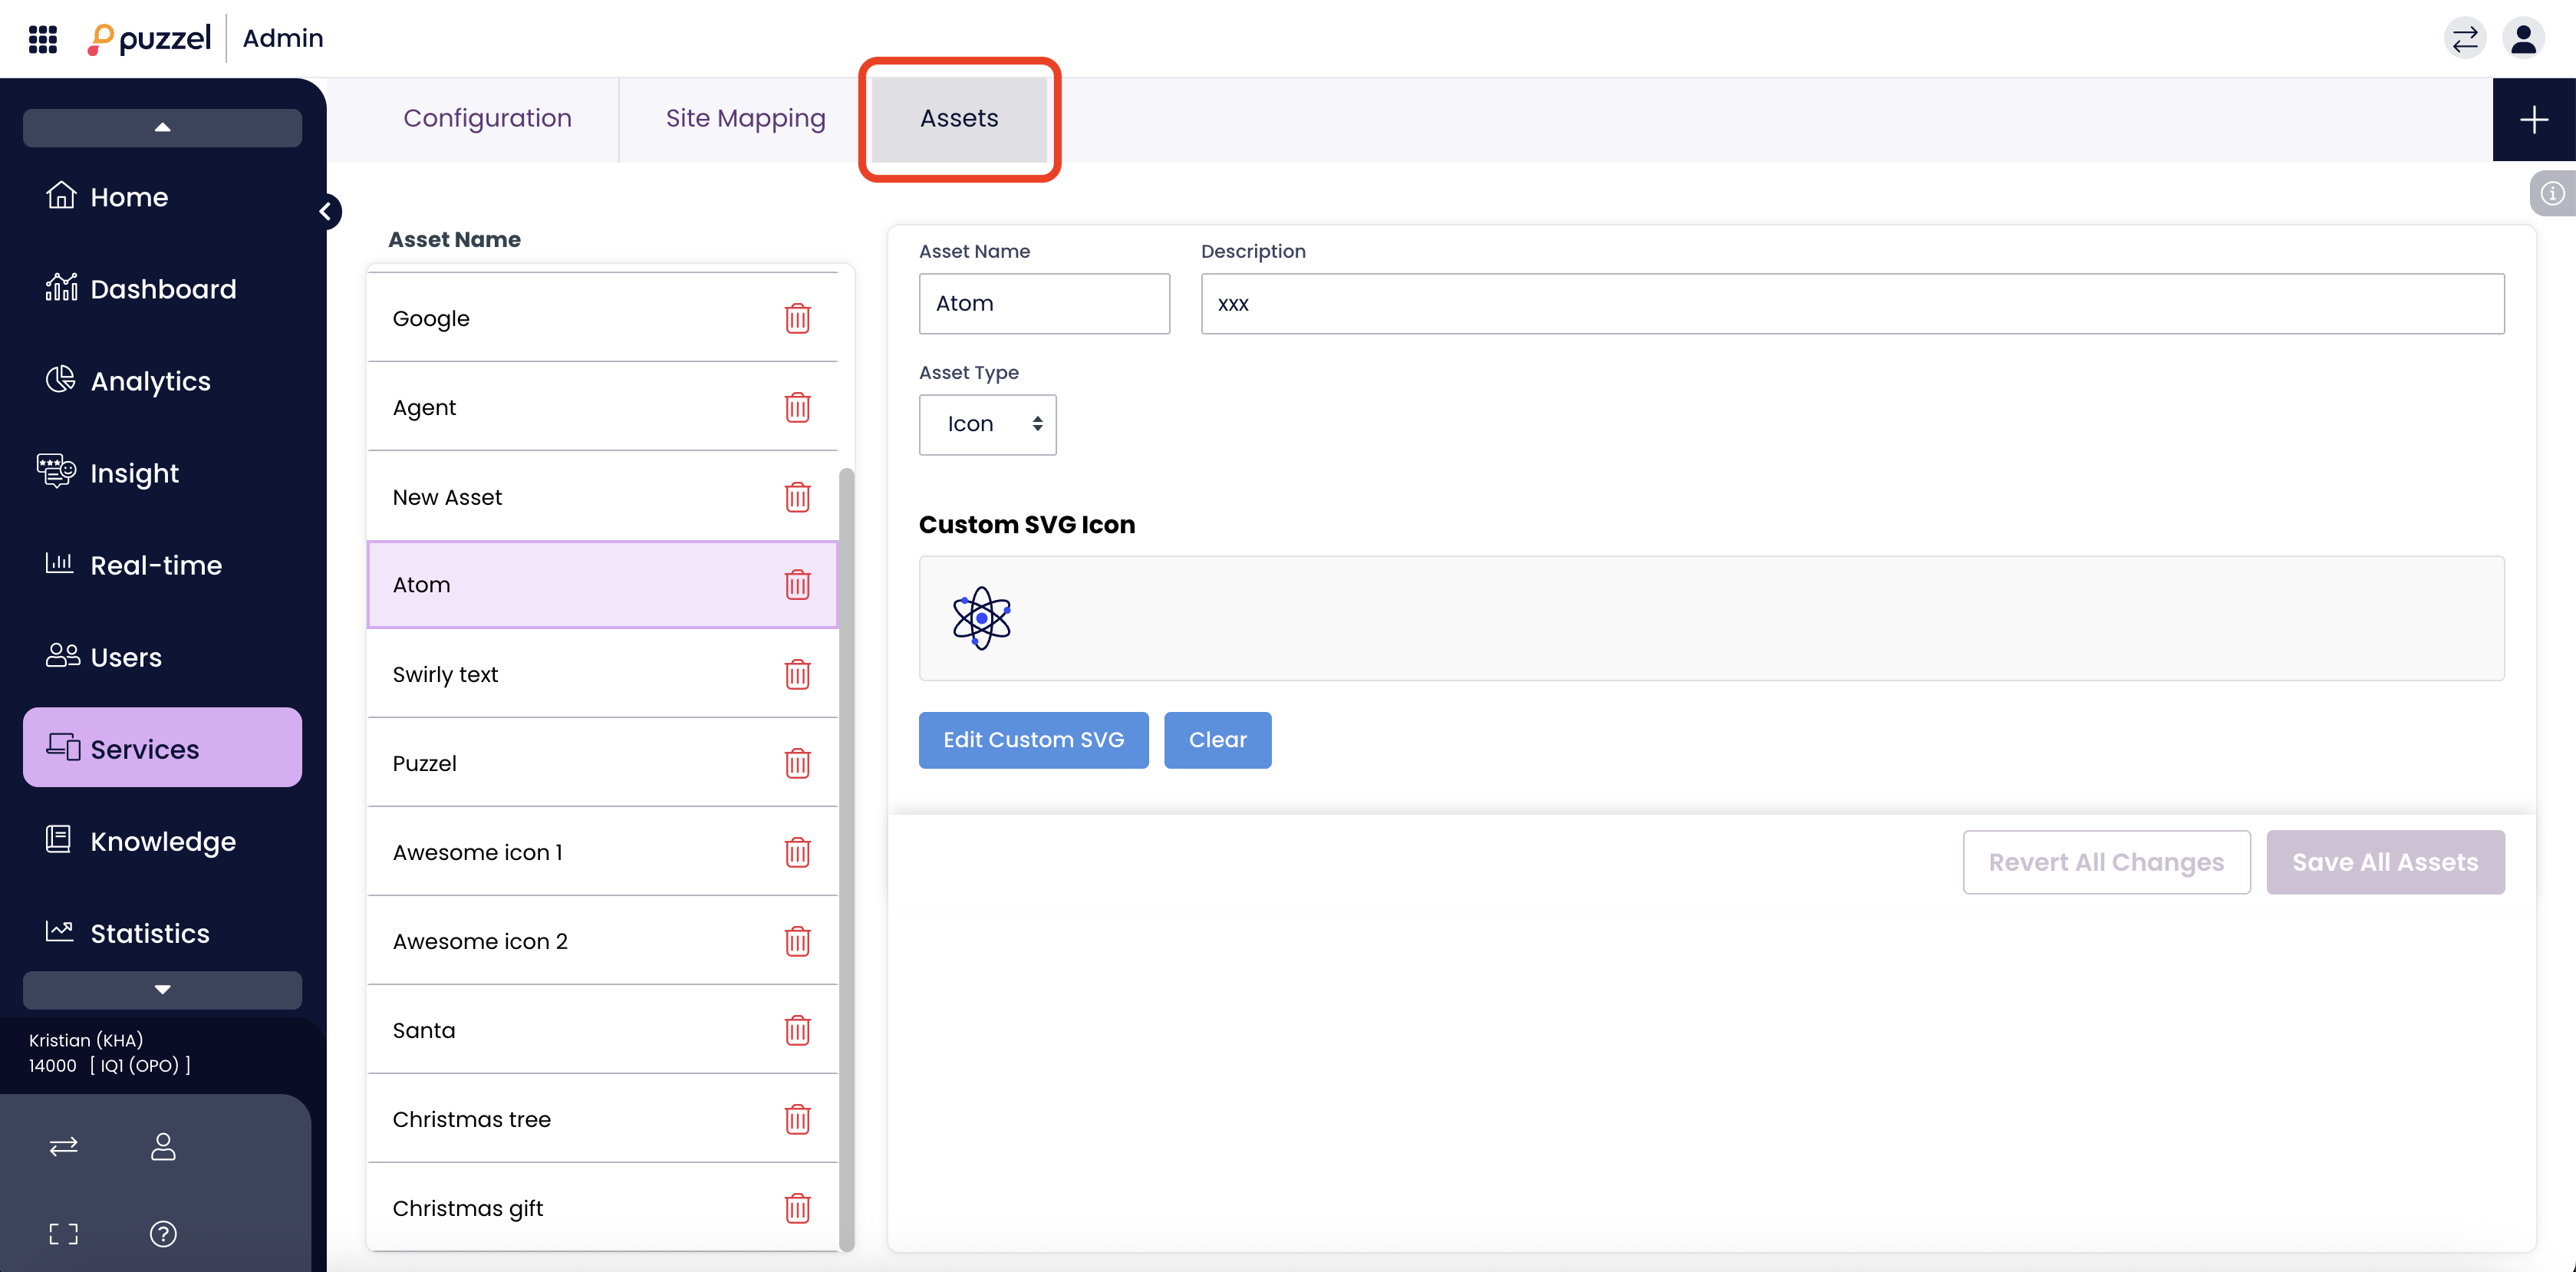Remove the Santa asset via trash icon
Viewport: 2576px width, 1272px height.
(797, 1030)
